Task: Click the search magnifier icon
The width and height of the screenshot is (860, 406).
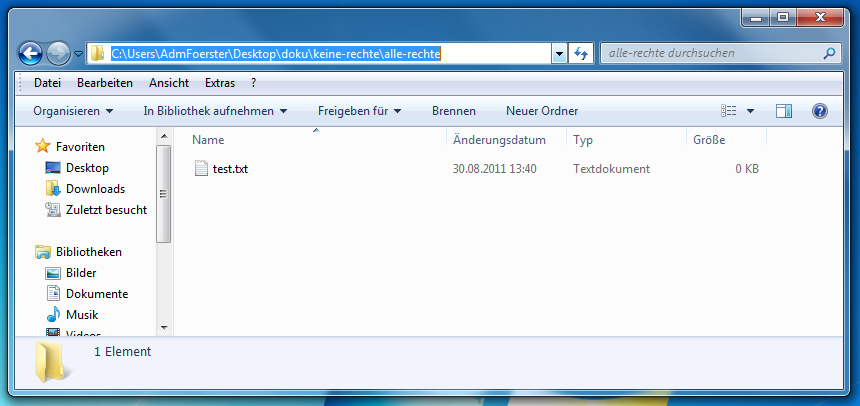Action: (x=829, y=53)
